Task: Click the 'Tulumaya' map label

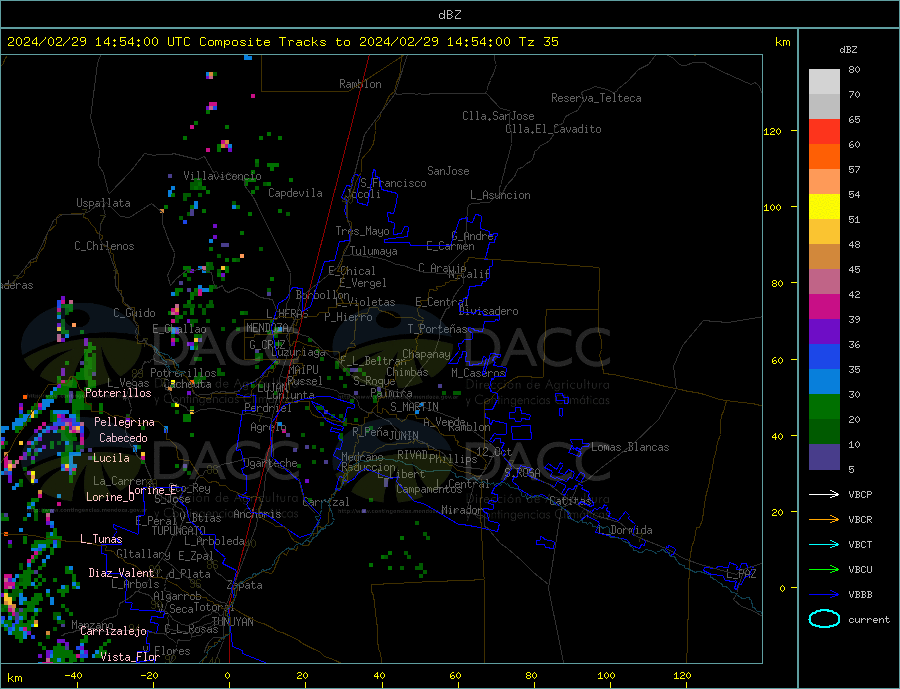Action: (x=374, y=251)
